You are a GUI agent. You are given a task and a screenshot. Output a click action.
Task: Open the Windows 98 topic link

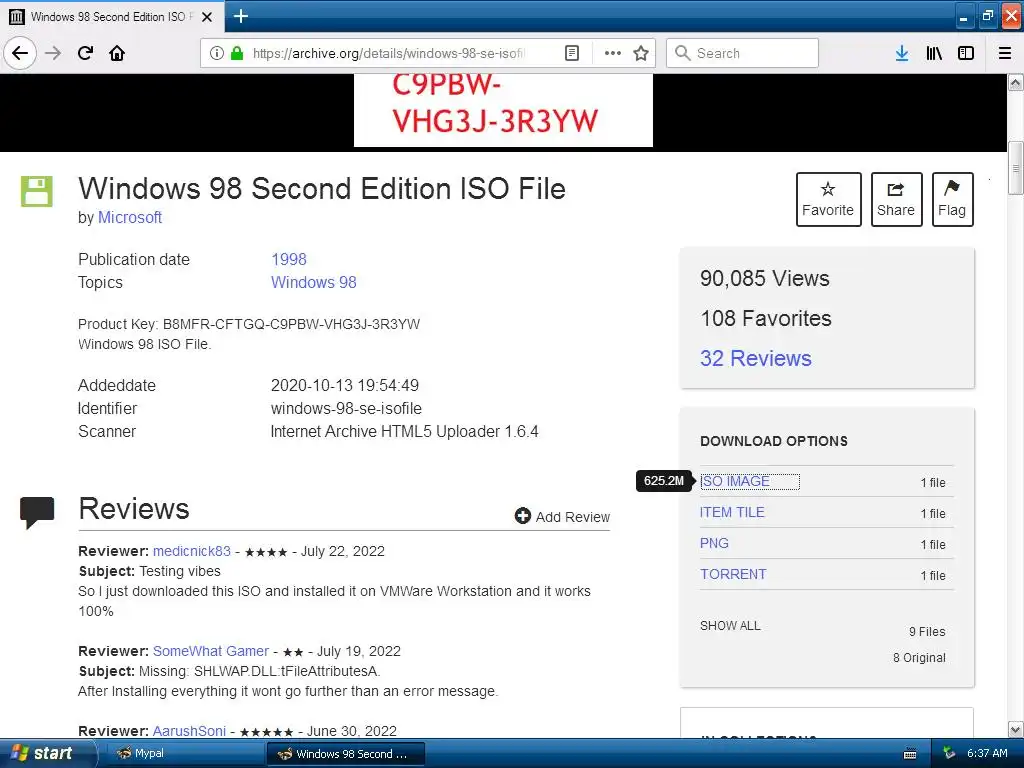coord(313,282)
